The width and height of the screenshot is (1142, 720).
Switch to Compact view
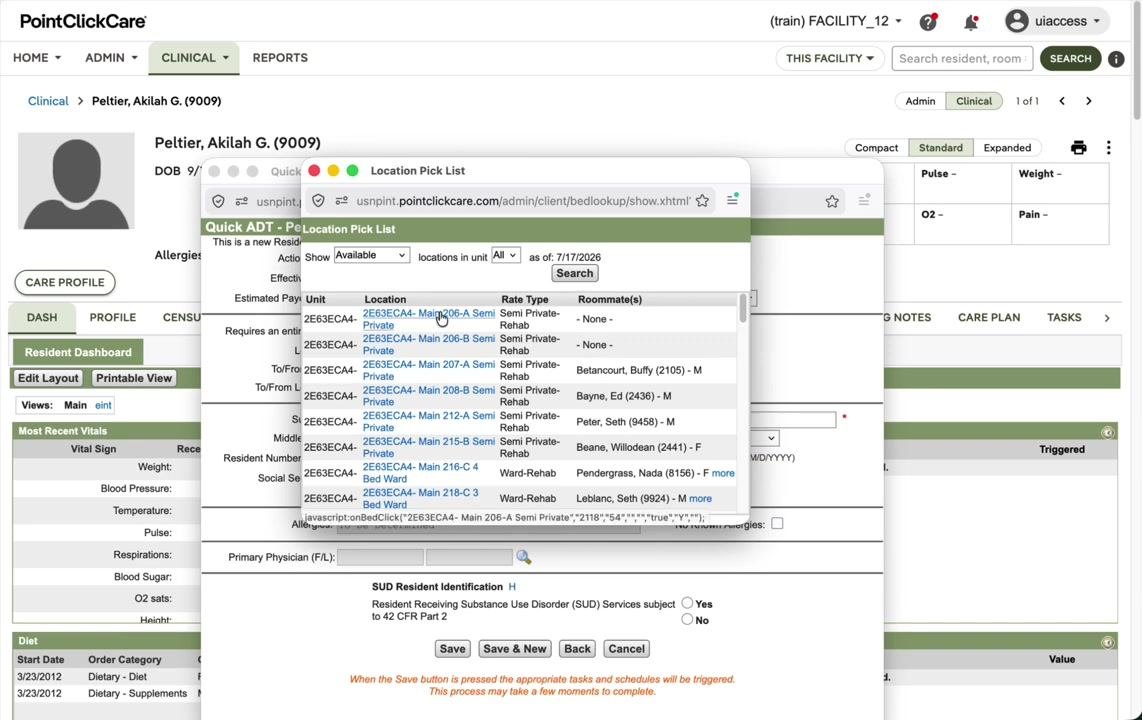876,148
